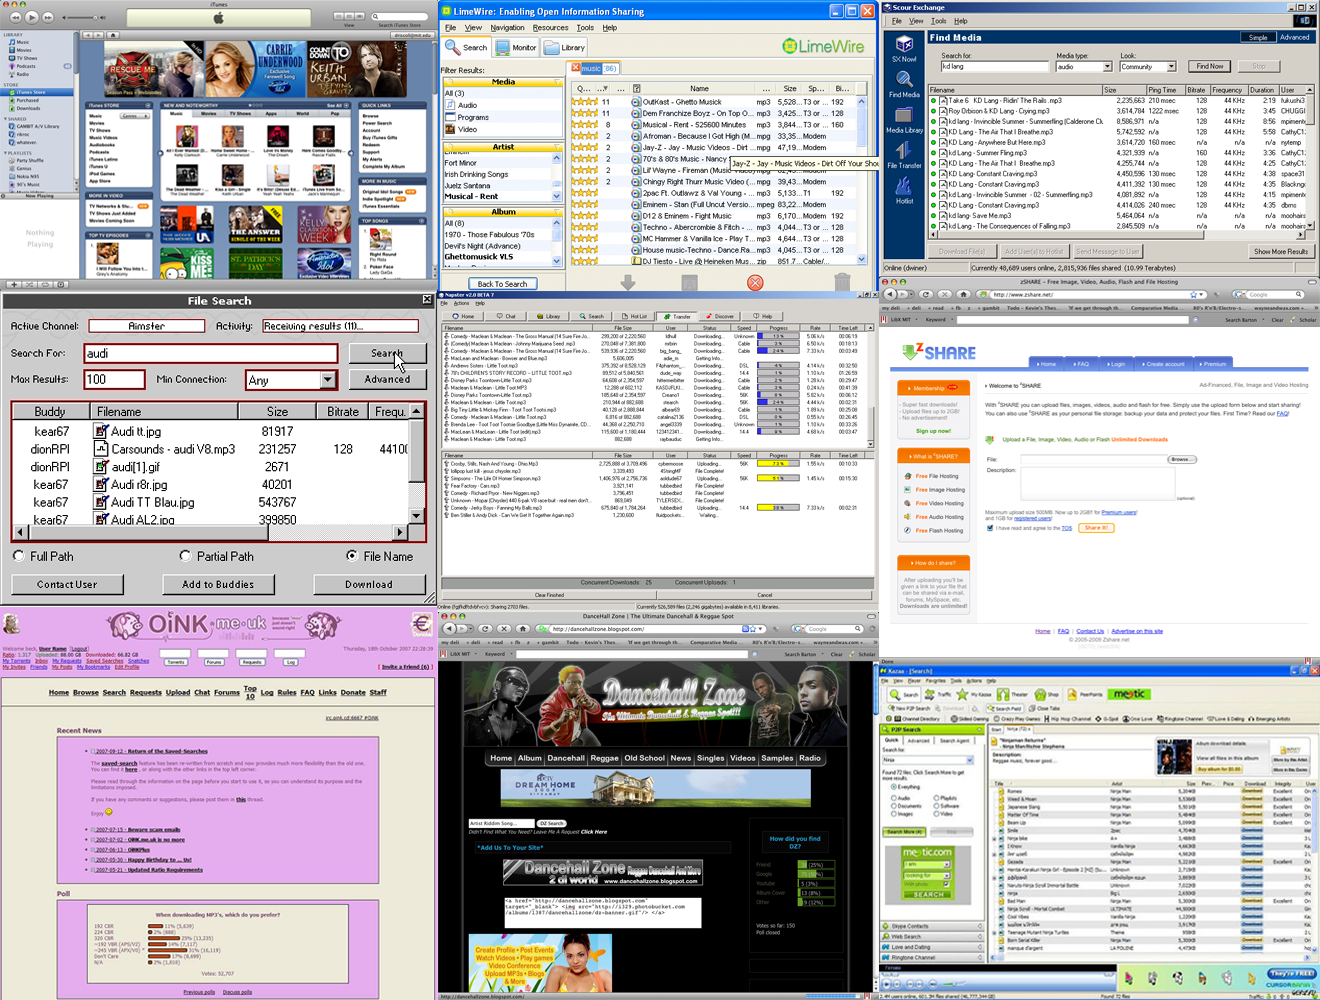Image resolution: width=1320 pixels, height=1000 pixels.
Task: Click LimeWire download arrow icon below results
Action: coord(628,283)
